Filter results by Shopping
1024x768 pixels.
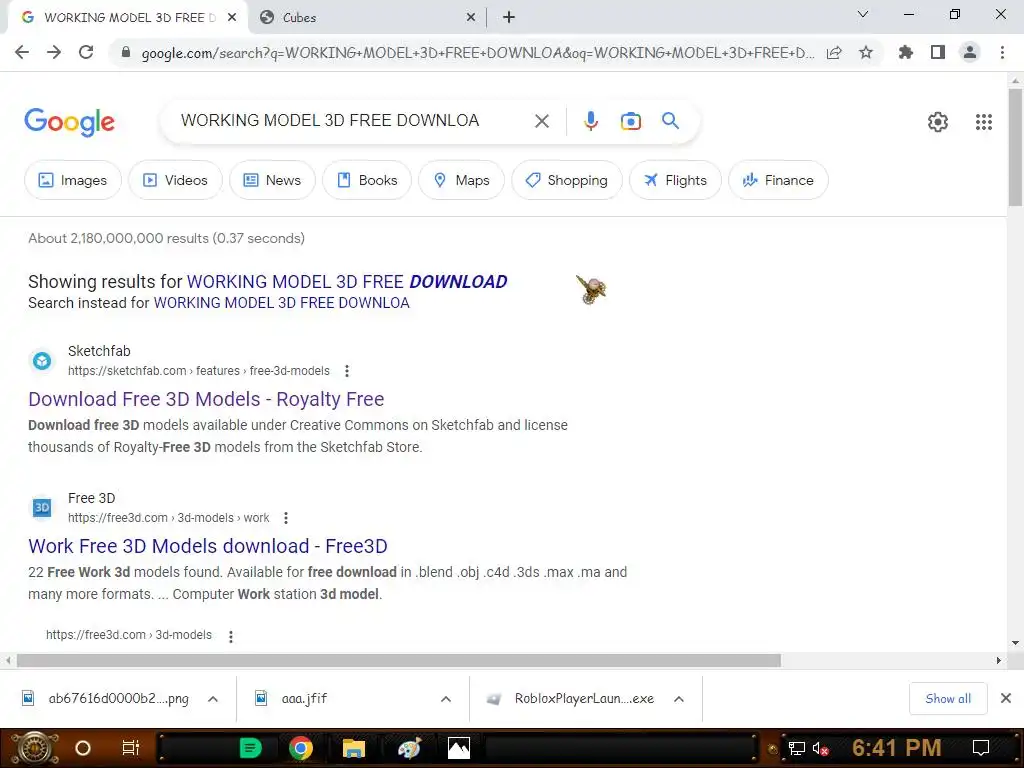(566, 180)
